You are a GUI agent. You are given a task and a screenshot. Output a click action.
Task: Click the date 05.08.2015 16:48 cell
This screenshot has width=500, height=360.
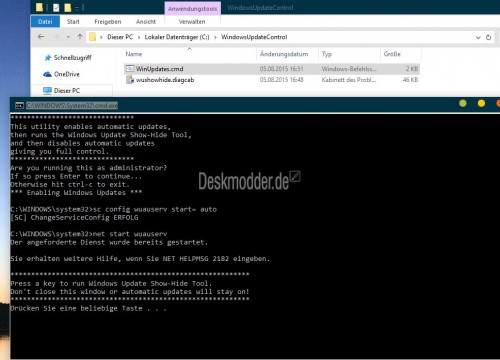click(x=281, y=80)
